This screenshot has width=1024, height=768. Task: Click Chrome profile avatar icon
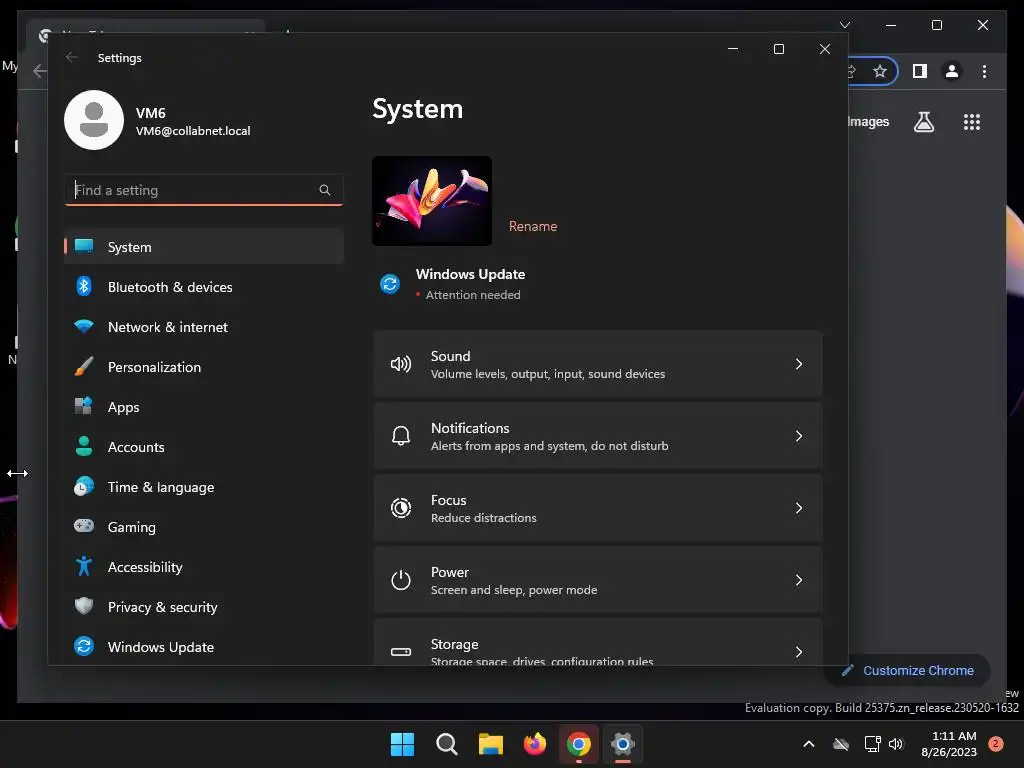click(x=952, y=71)
